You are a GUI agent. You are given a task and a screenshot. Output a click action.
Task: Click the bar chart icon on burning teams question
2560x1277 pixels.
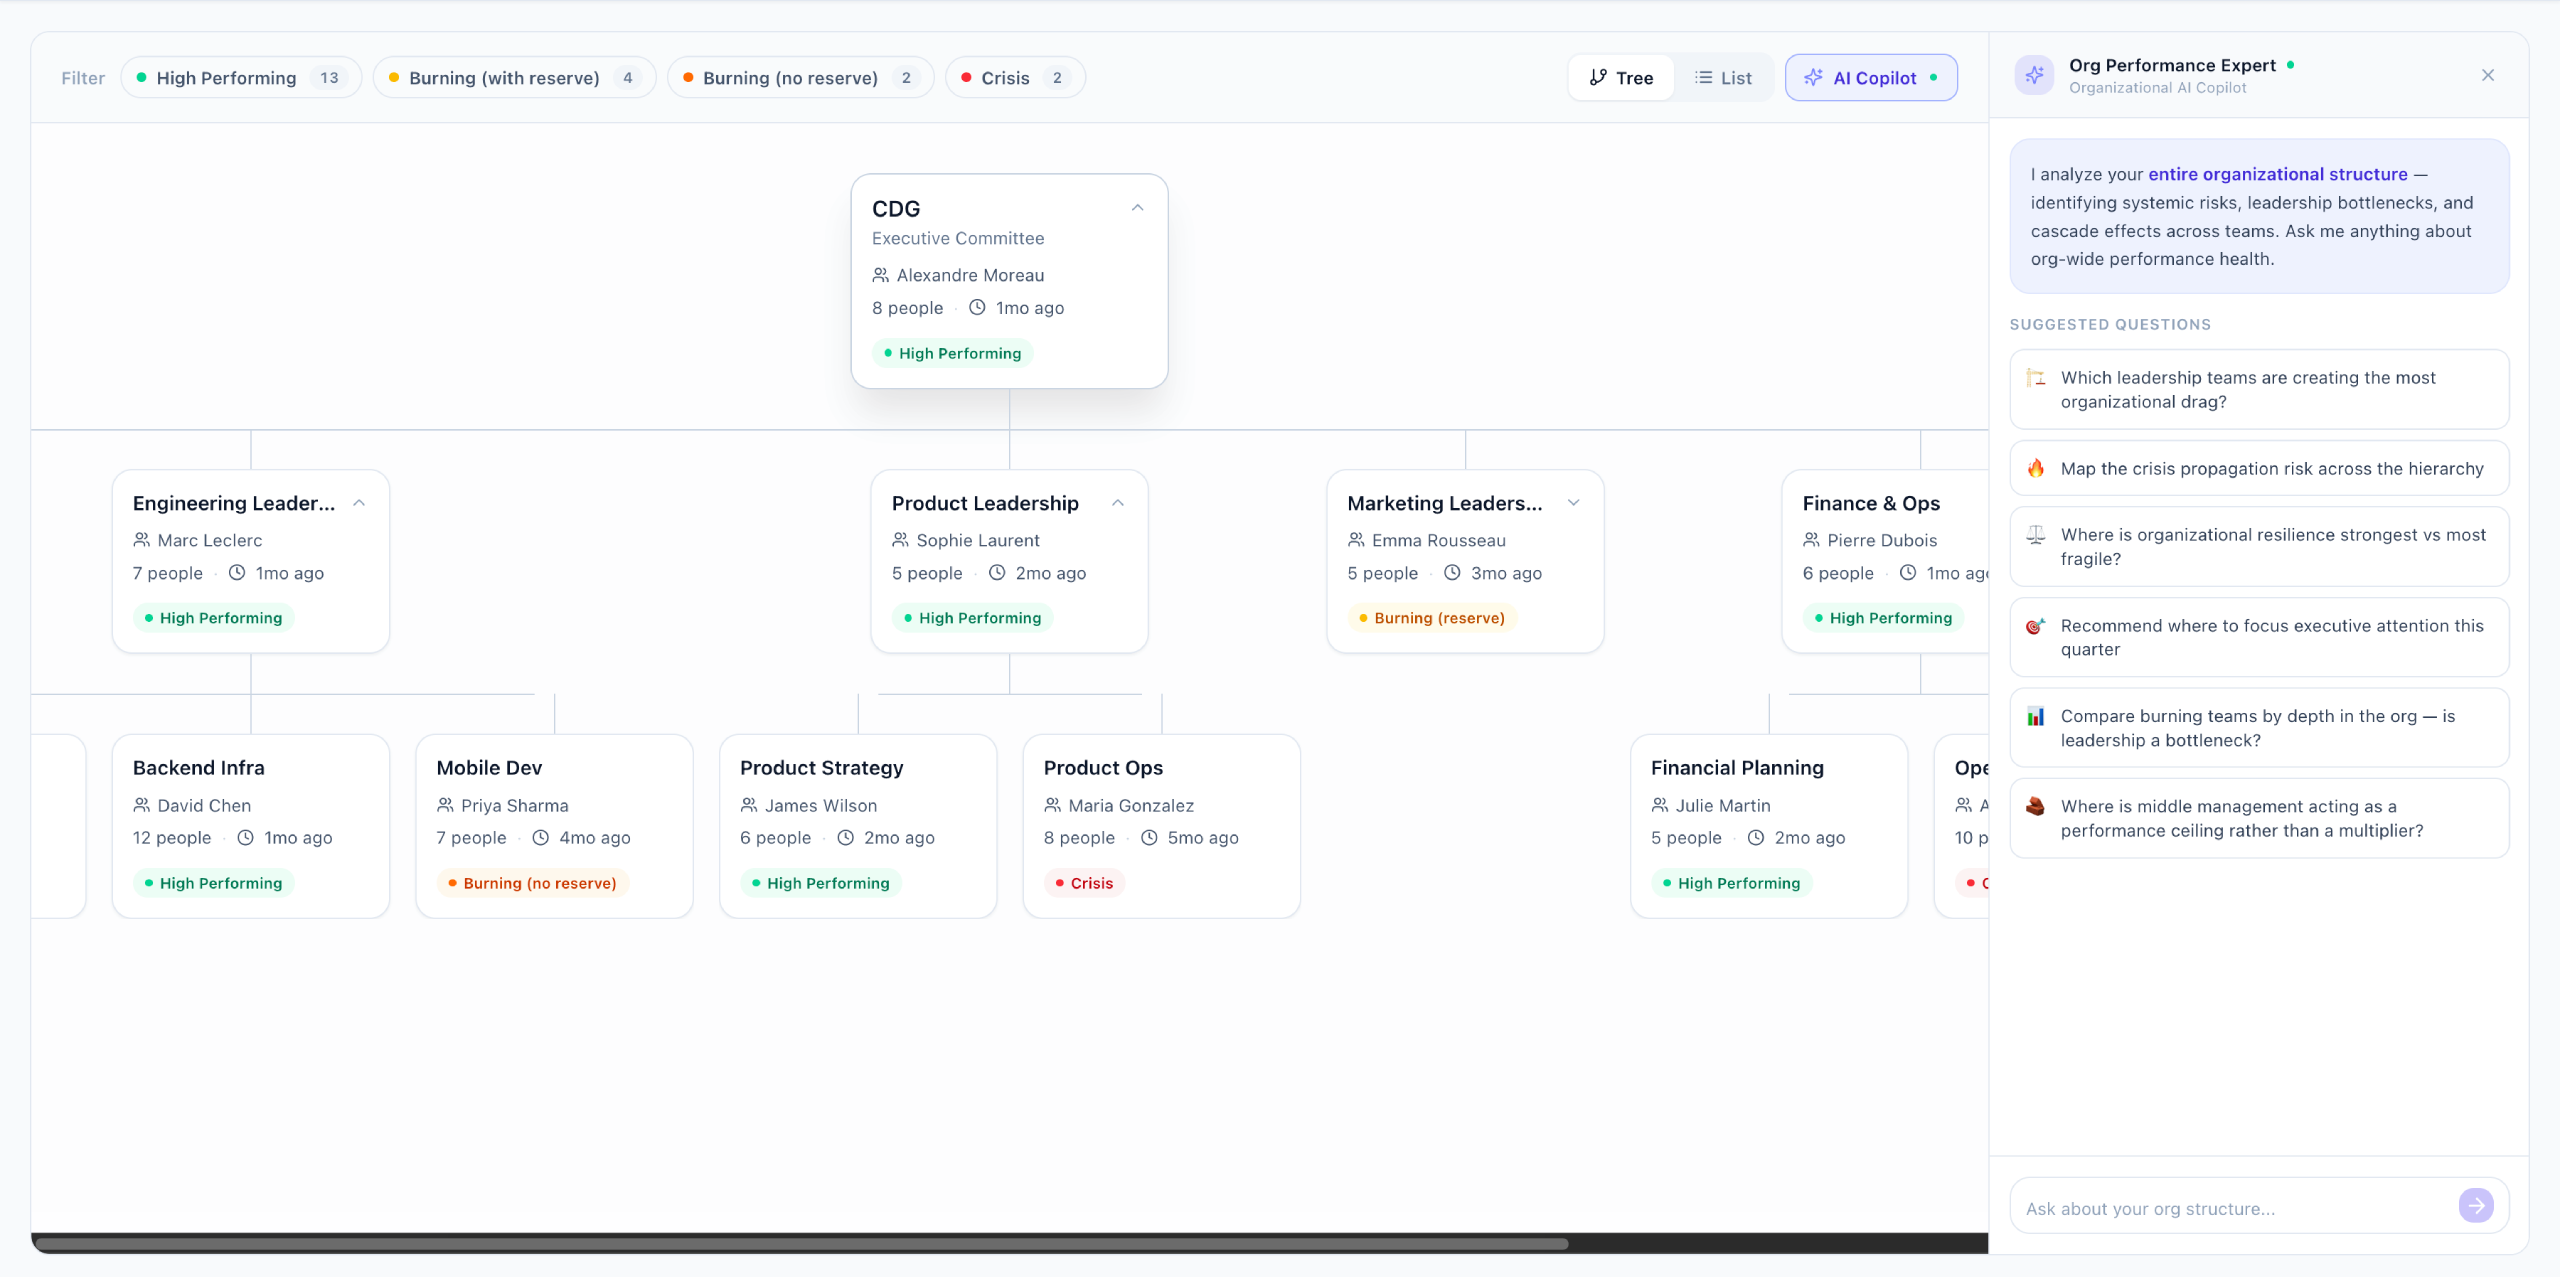click(x=2036, y=716)
